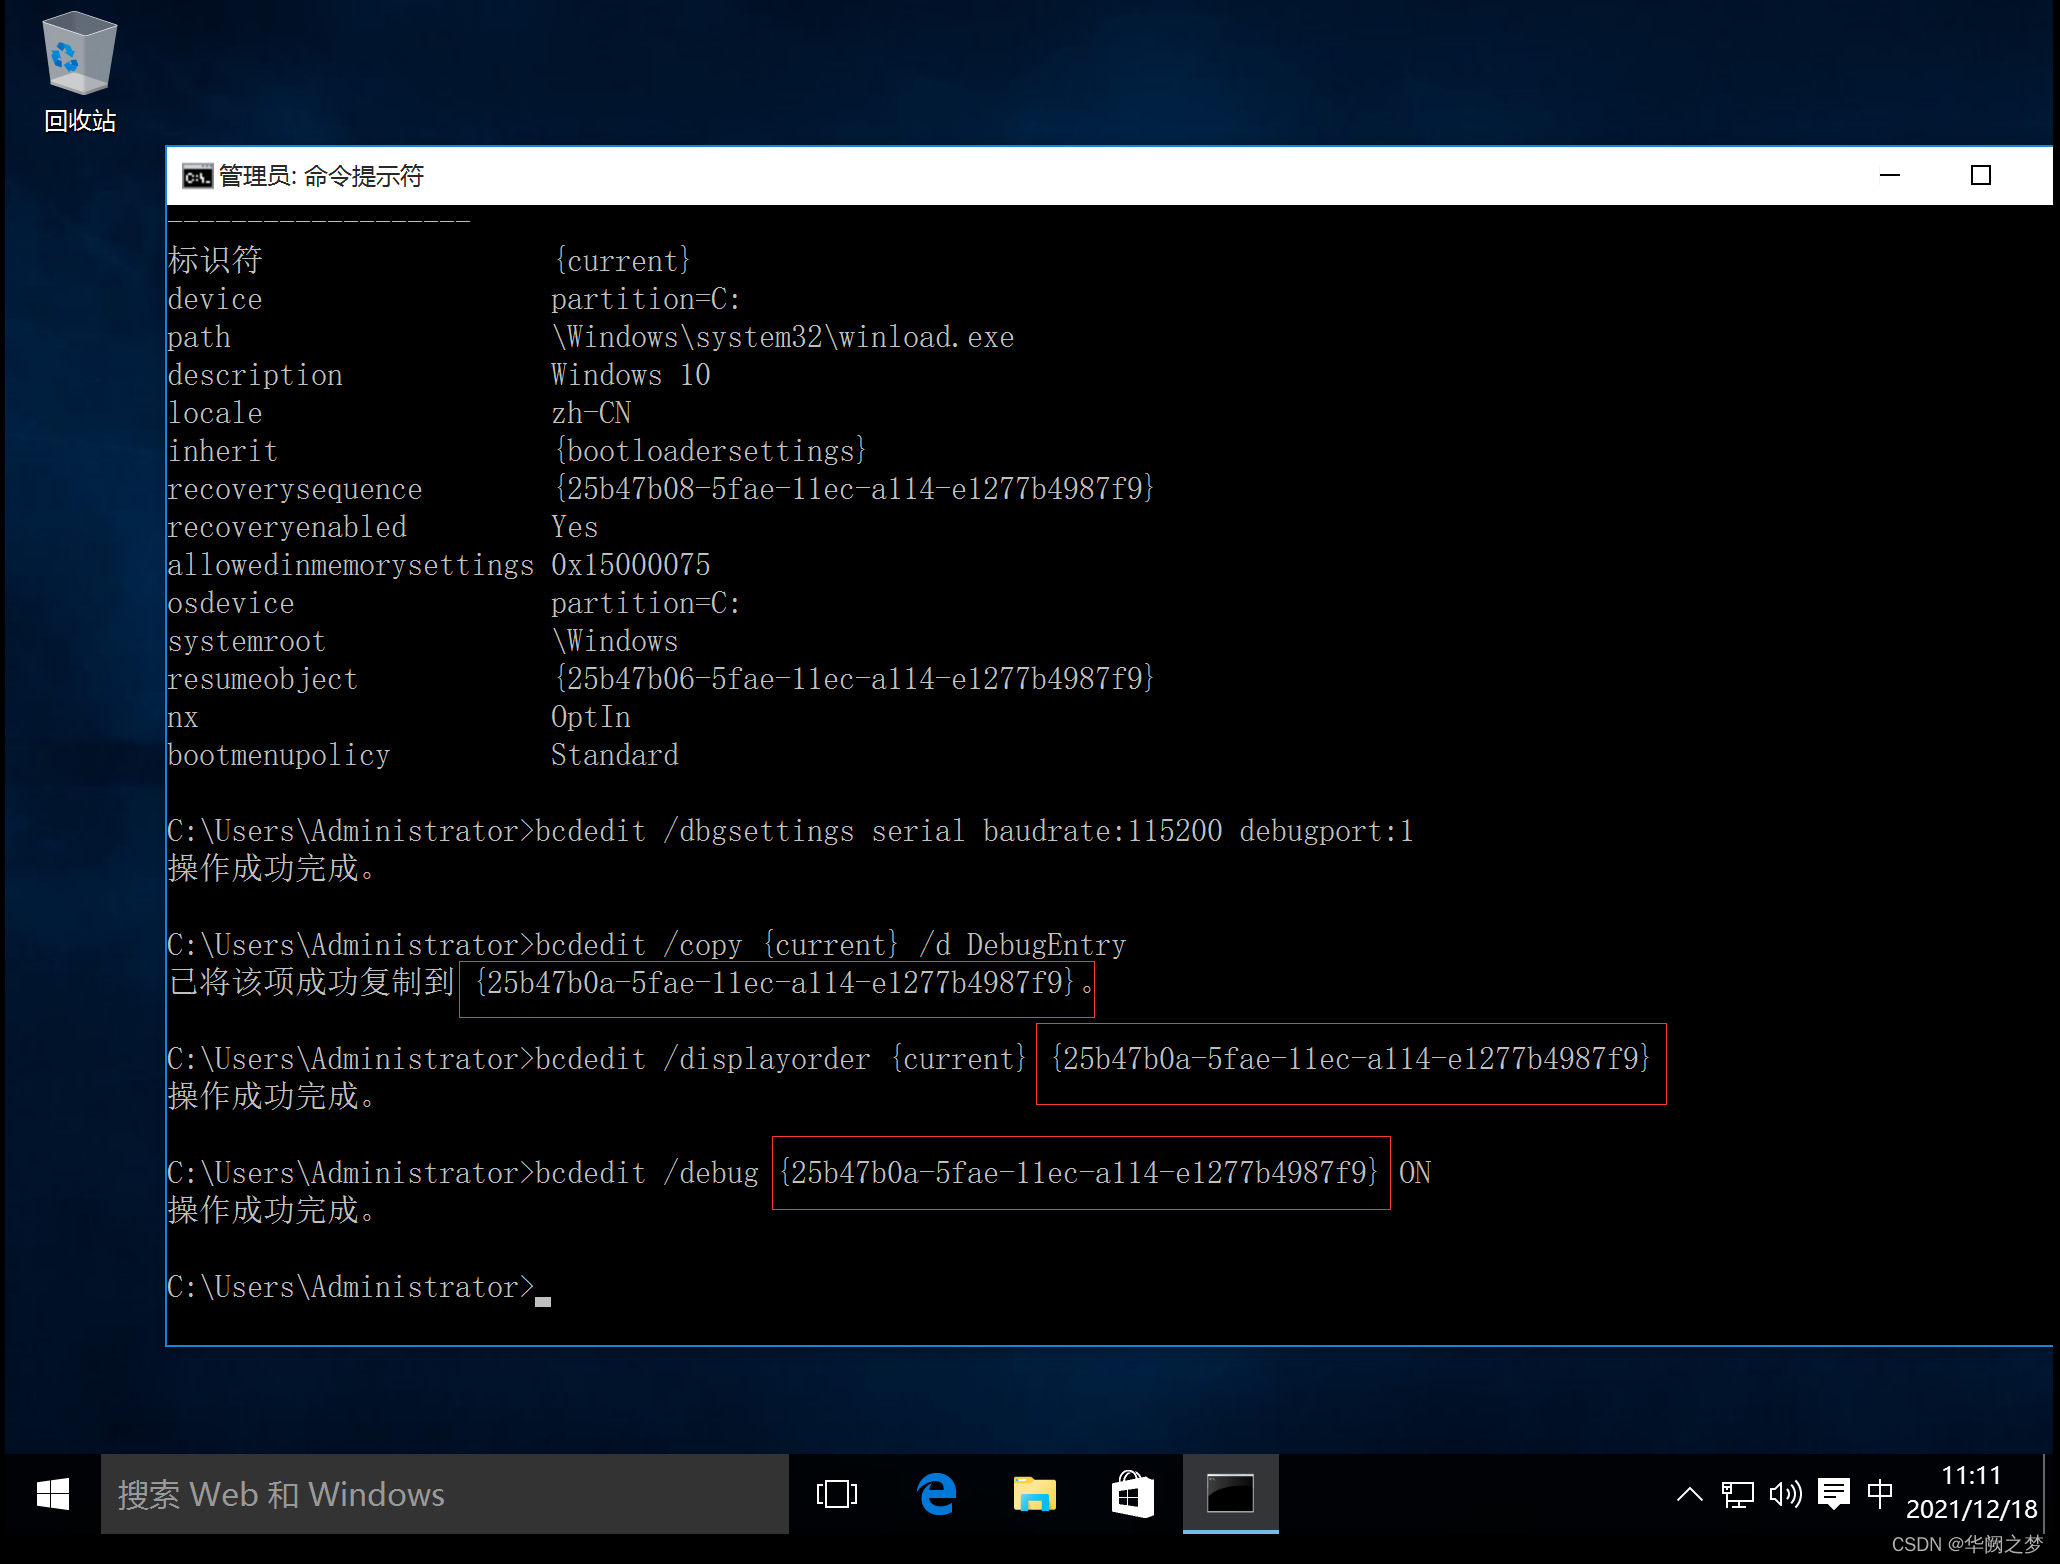Open the Windows Store taskbar icon

pyautogui.click(x=1132, y=1495)
